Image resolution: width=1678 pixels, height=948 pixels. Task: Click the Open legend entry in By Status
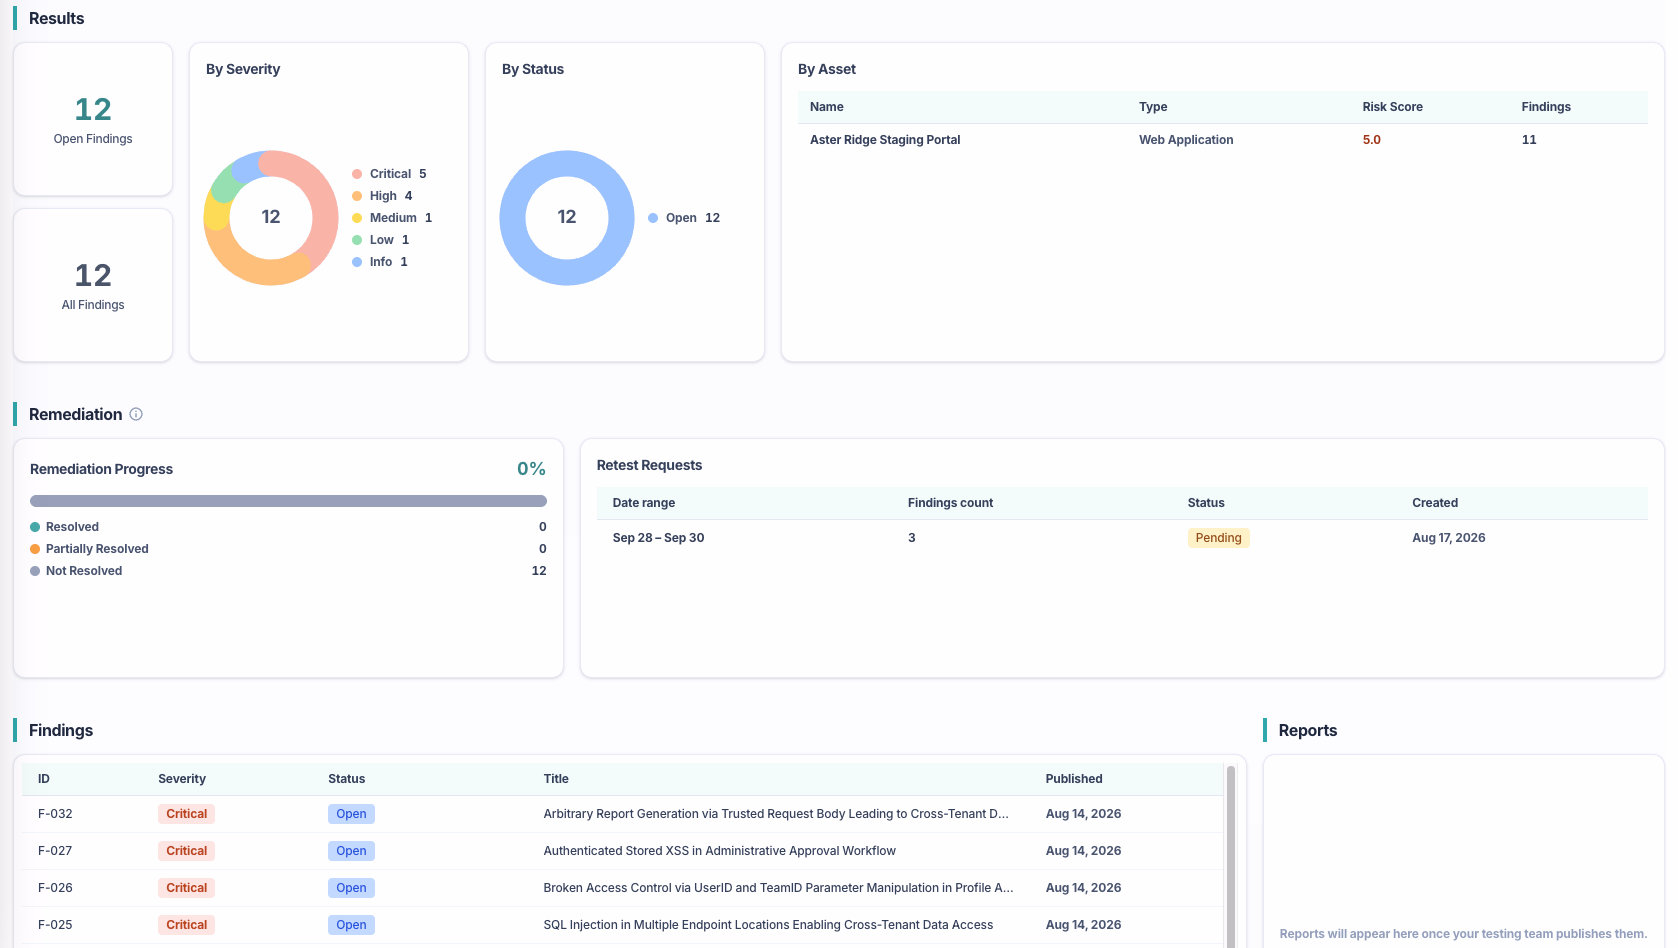click(684, 218)
